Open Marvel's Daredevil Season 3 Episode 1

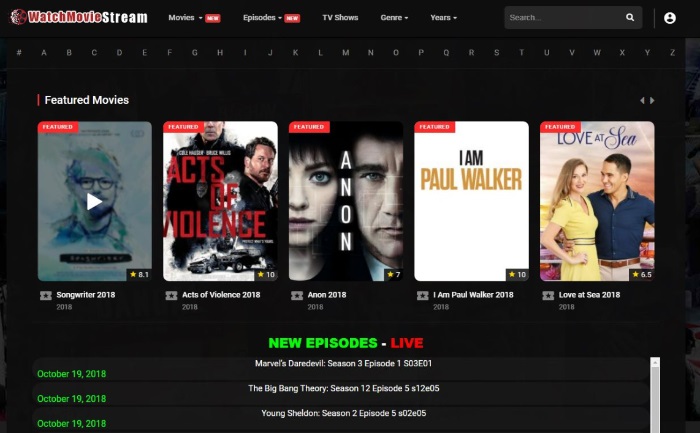click(343, 363)
